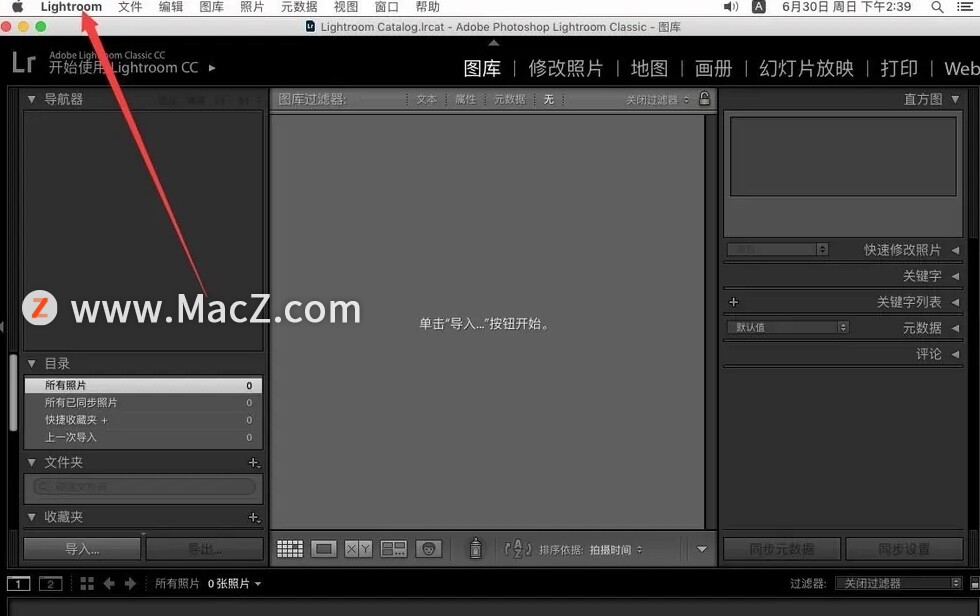This screenshot has height=616, width=980.
Task: Open 默认值 metadata preset dropdown
Action: [788, 327]
